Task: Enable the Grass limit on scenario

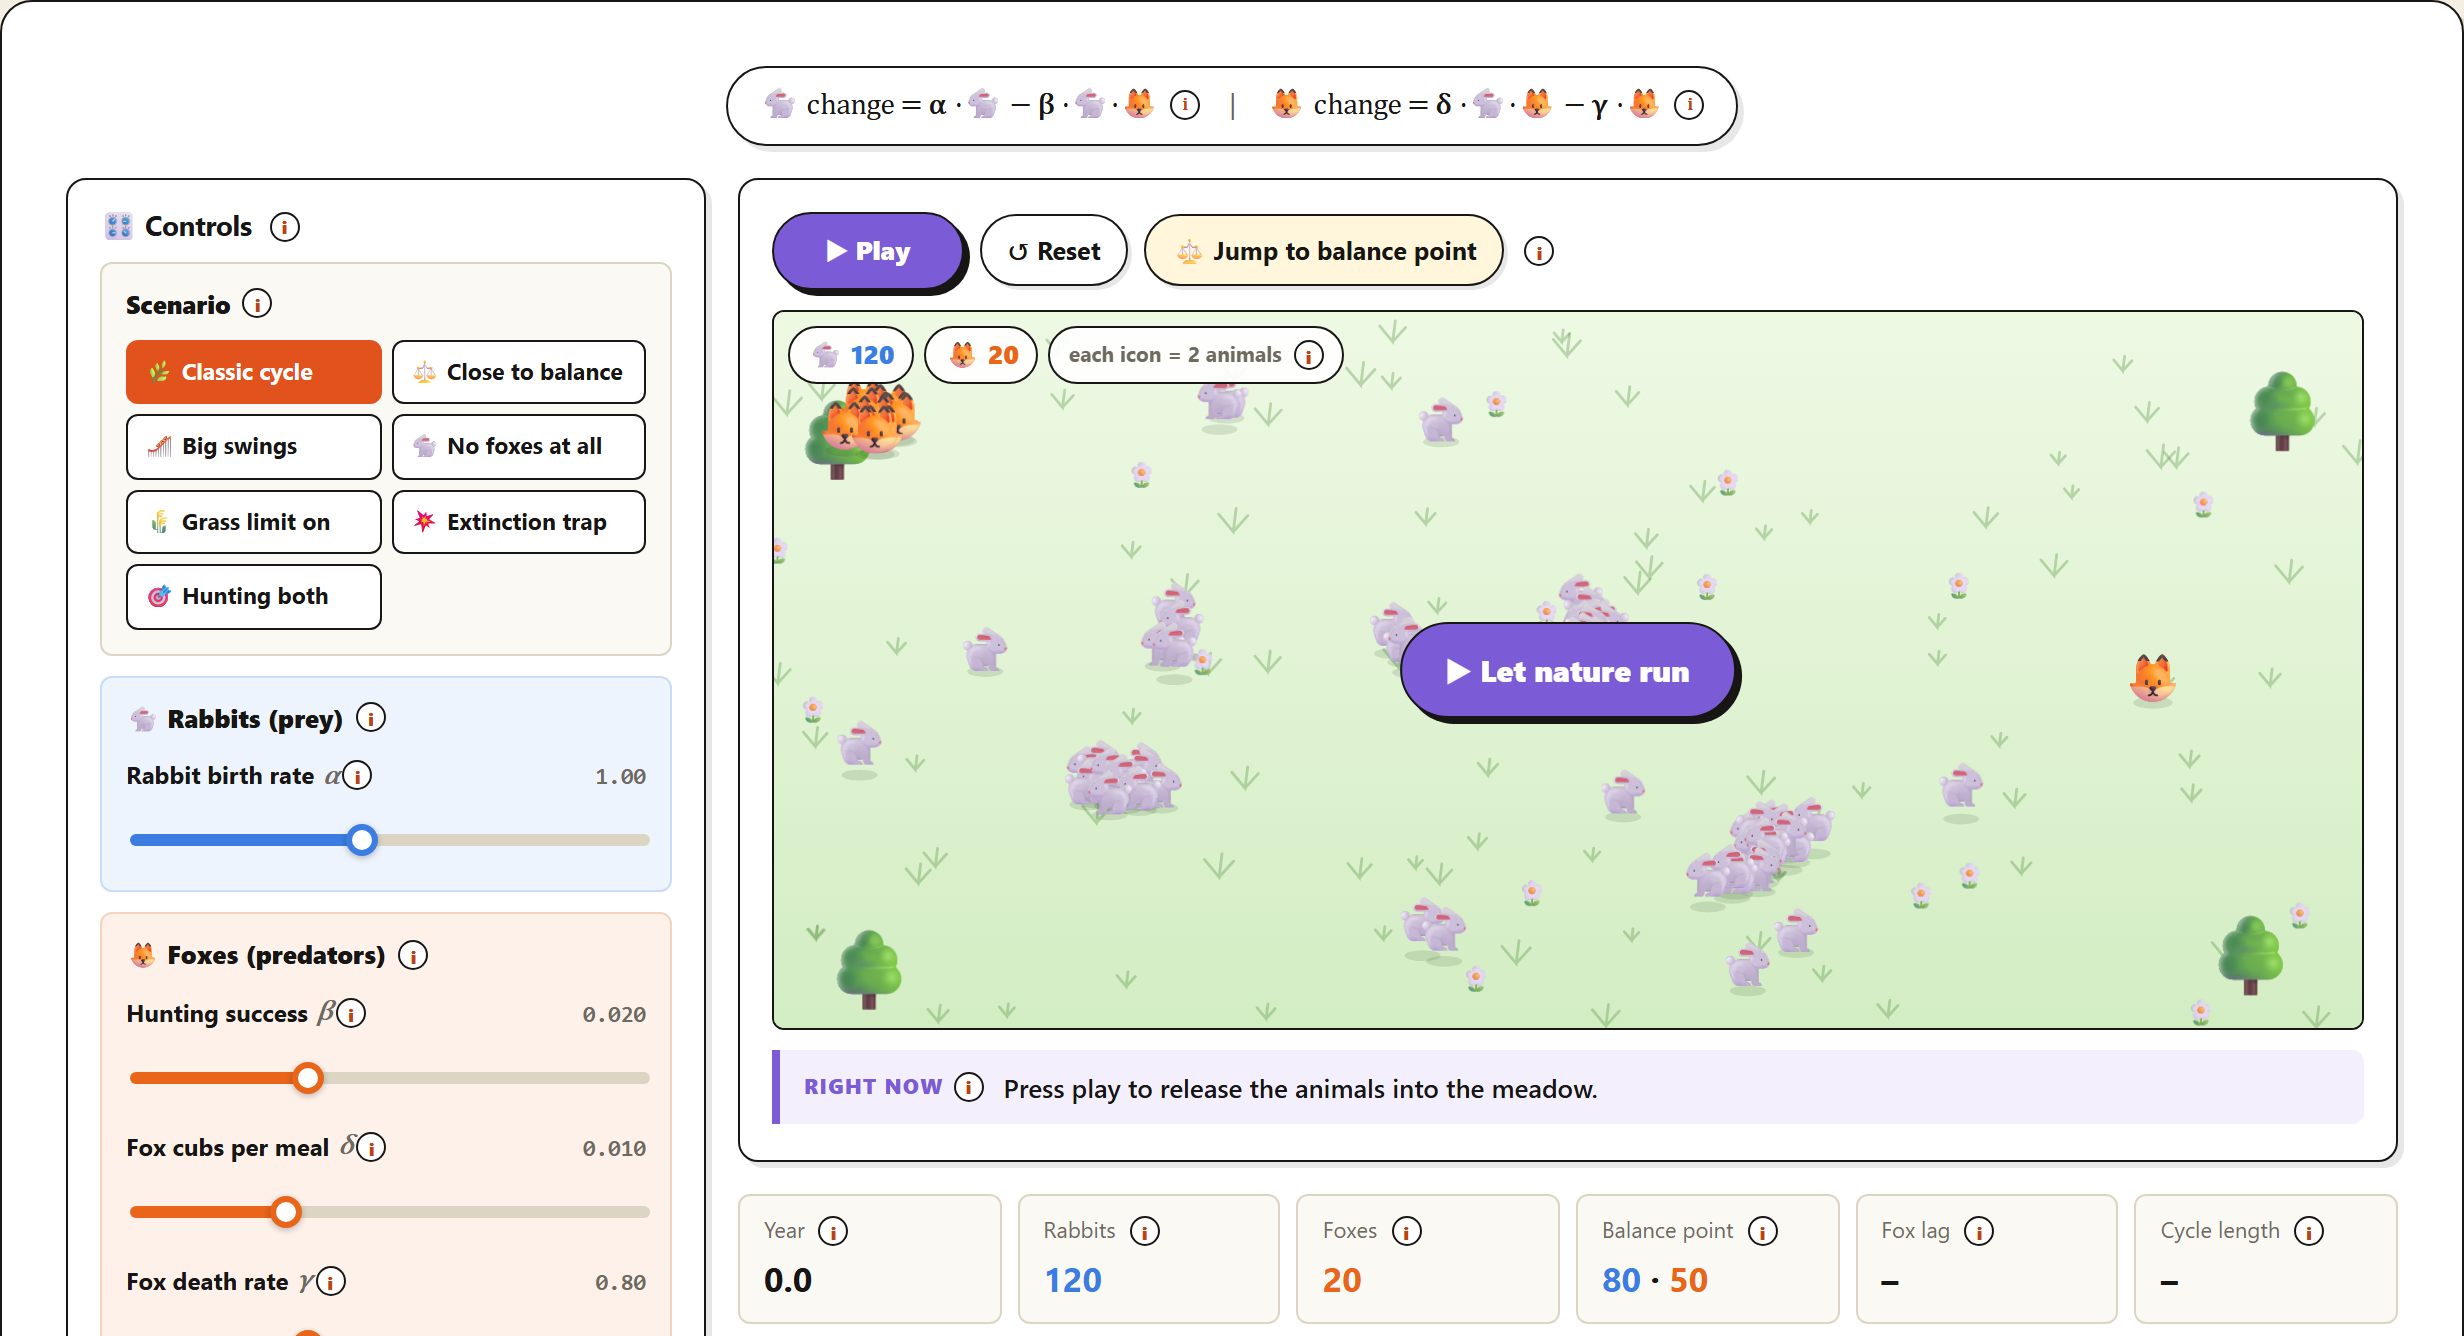Action: point(254,522)
